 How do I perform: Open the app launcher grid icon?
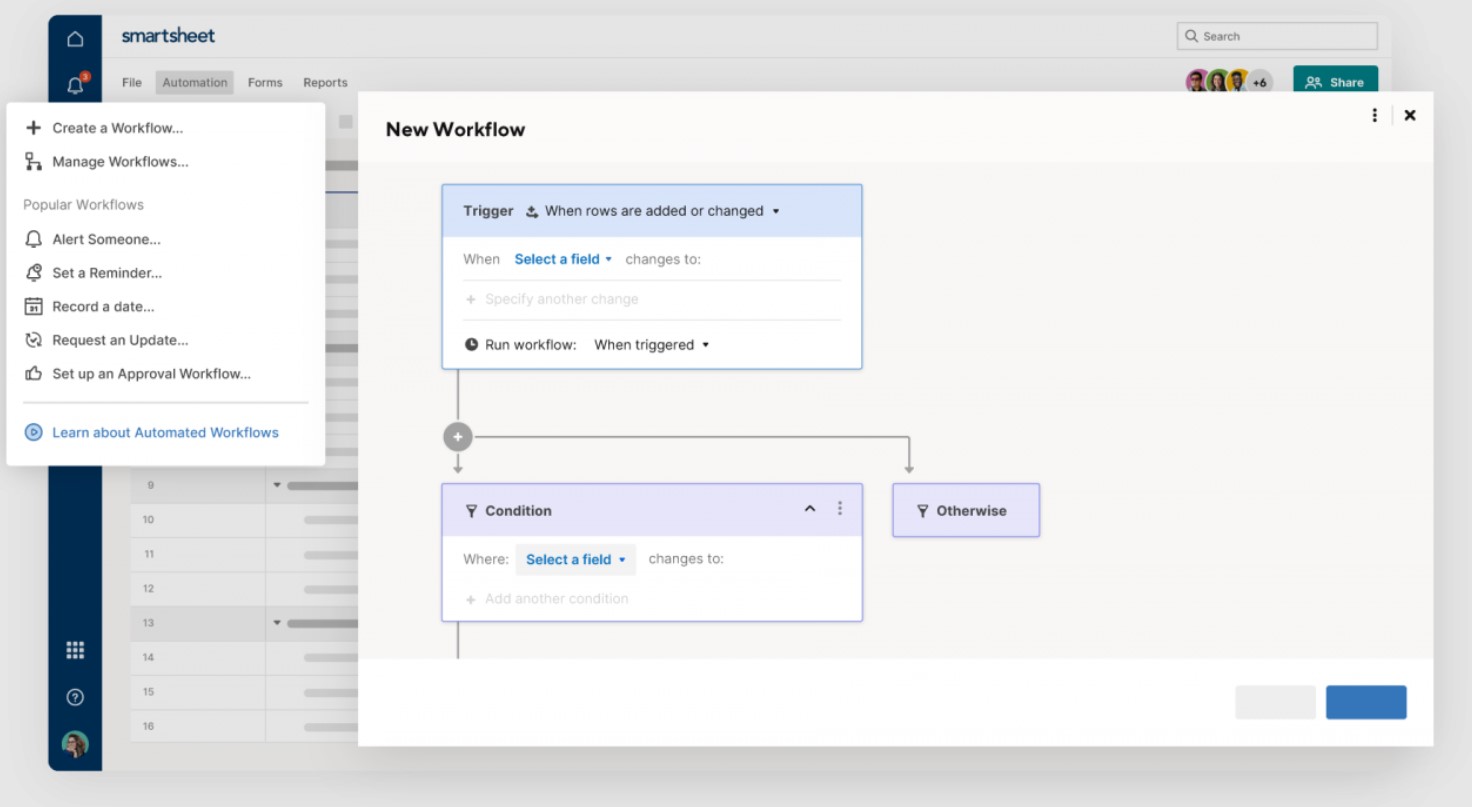coord(75,650)
